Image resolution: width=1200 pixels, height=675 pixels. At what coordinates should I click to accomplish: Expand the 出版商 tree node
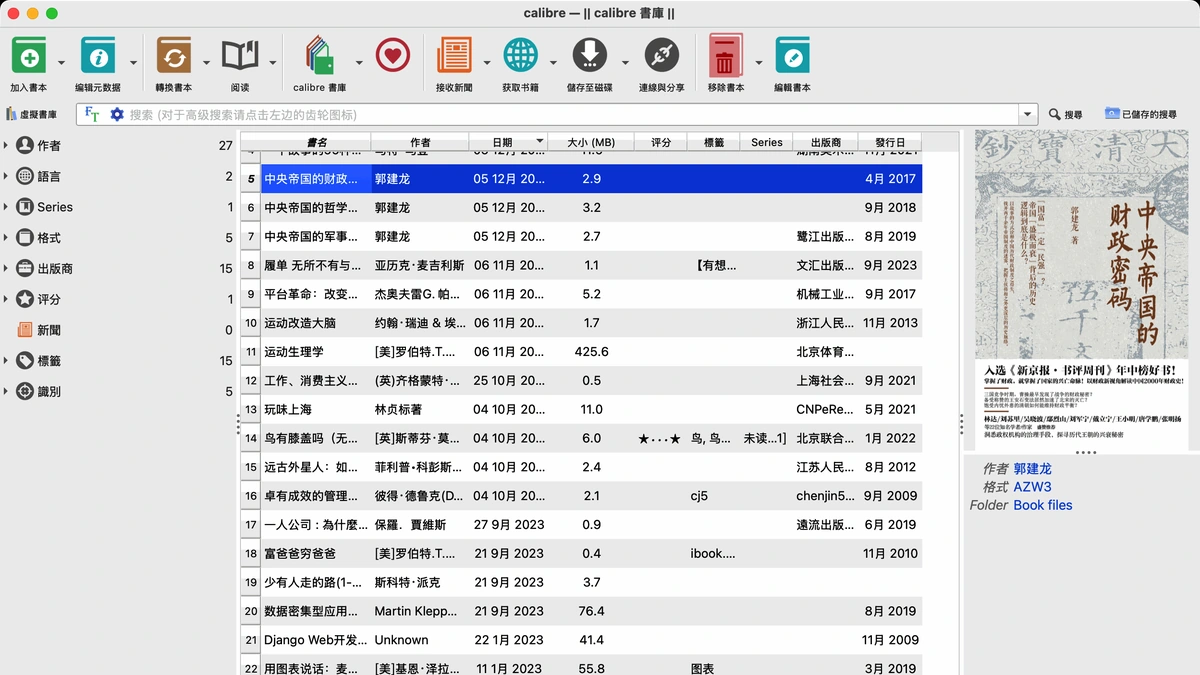[x=6, y=269]
